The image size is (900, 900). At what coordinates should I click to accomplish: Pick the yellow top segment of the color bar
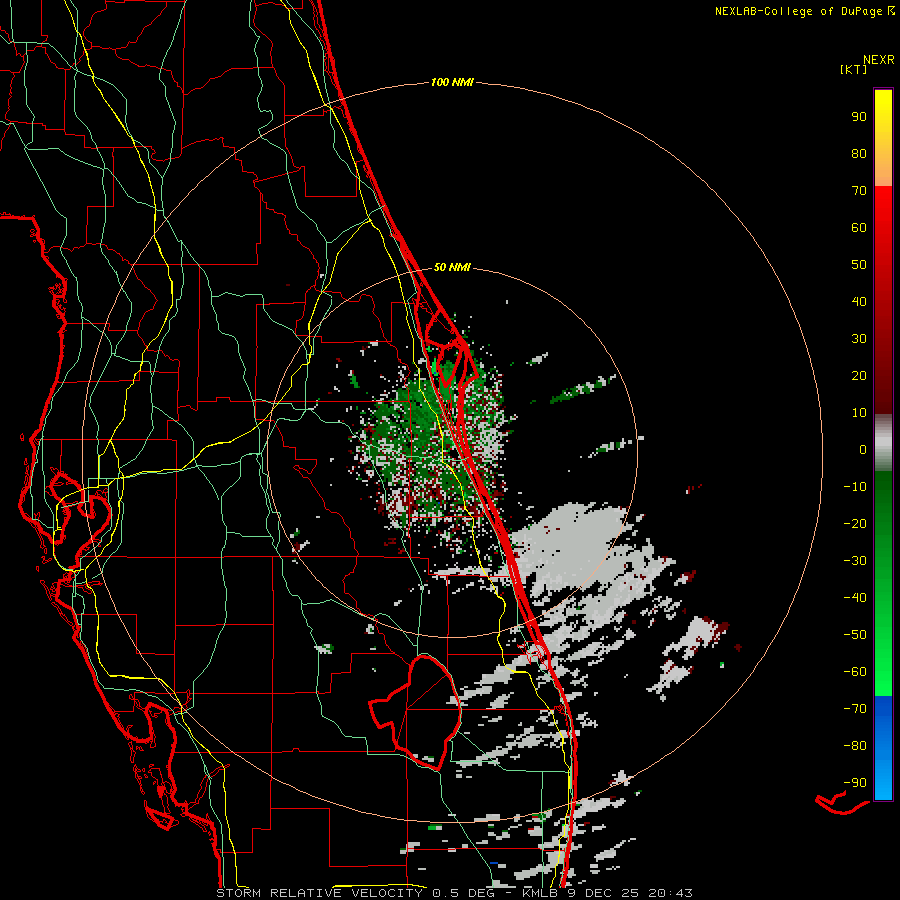(883, 138)
